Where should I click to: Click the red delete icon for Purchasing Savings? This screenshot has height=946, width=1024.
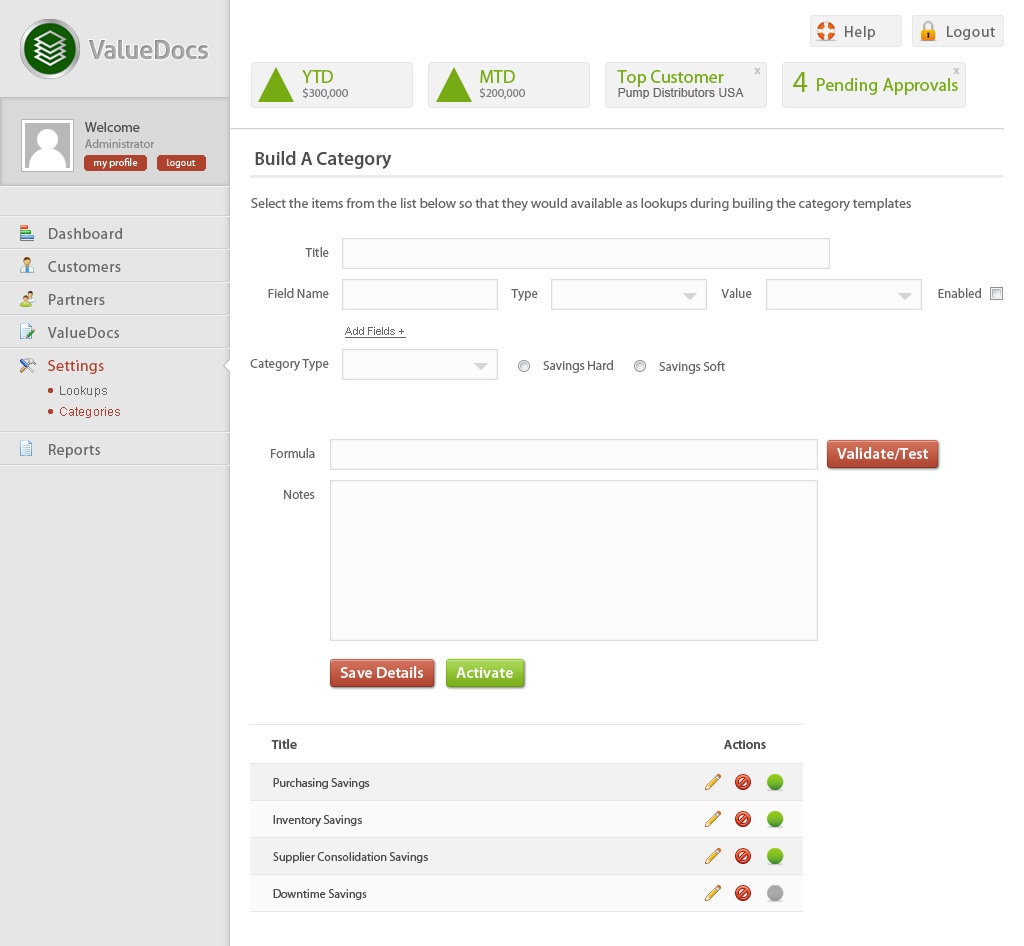click(x=743, y=782)
